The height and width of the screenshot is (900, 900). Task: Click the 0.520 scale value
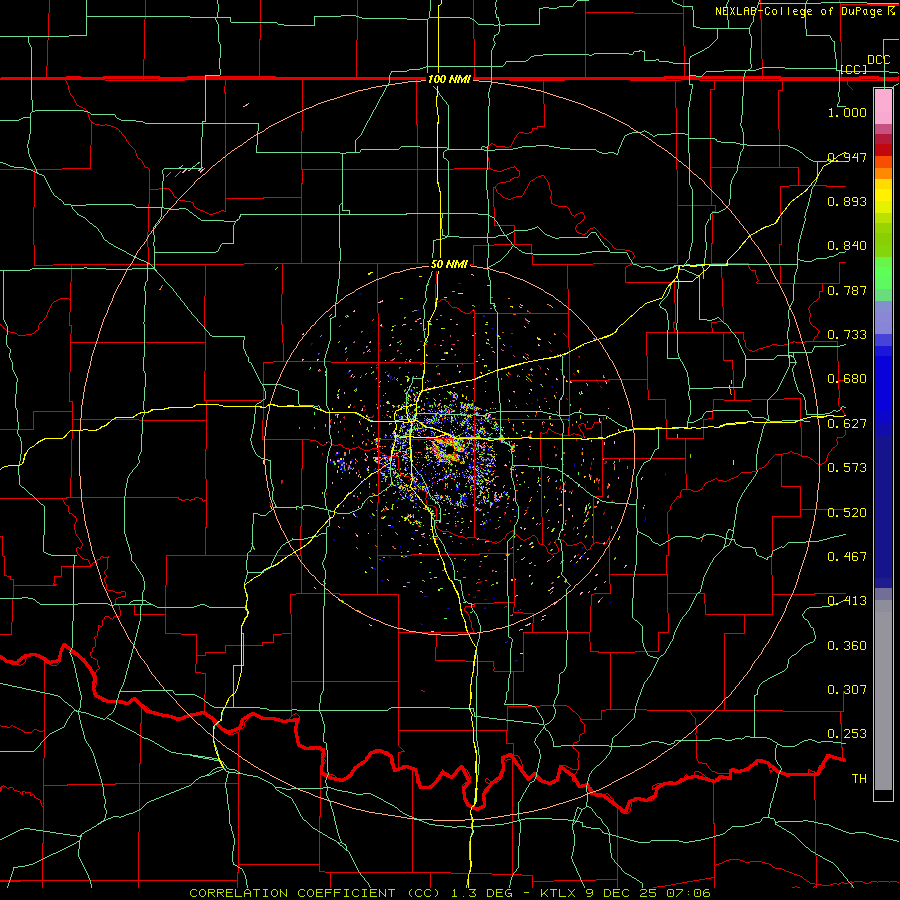point(847,513)
